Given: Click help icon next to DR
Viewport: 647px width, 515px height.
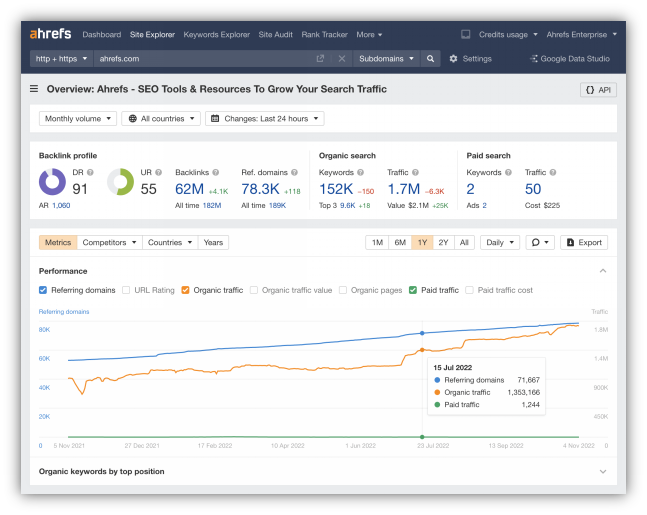Looking at the screenshot, I should (x=90, y=172).
